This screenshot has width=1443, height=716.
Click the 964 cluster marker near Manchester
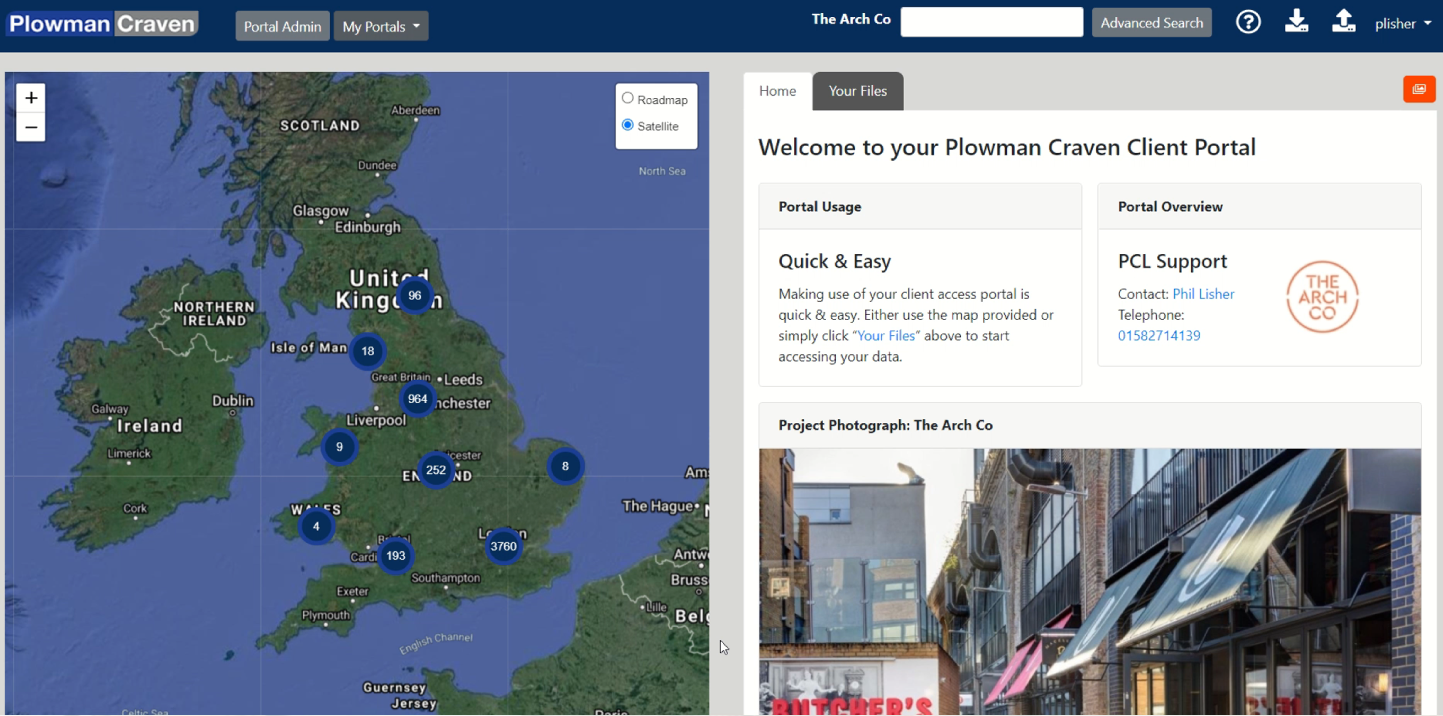point(417,399)
